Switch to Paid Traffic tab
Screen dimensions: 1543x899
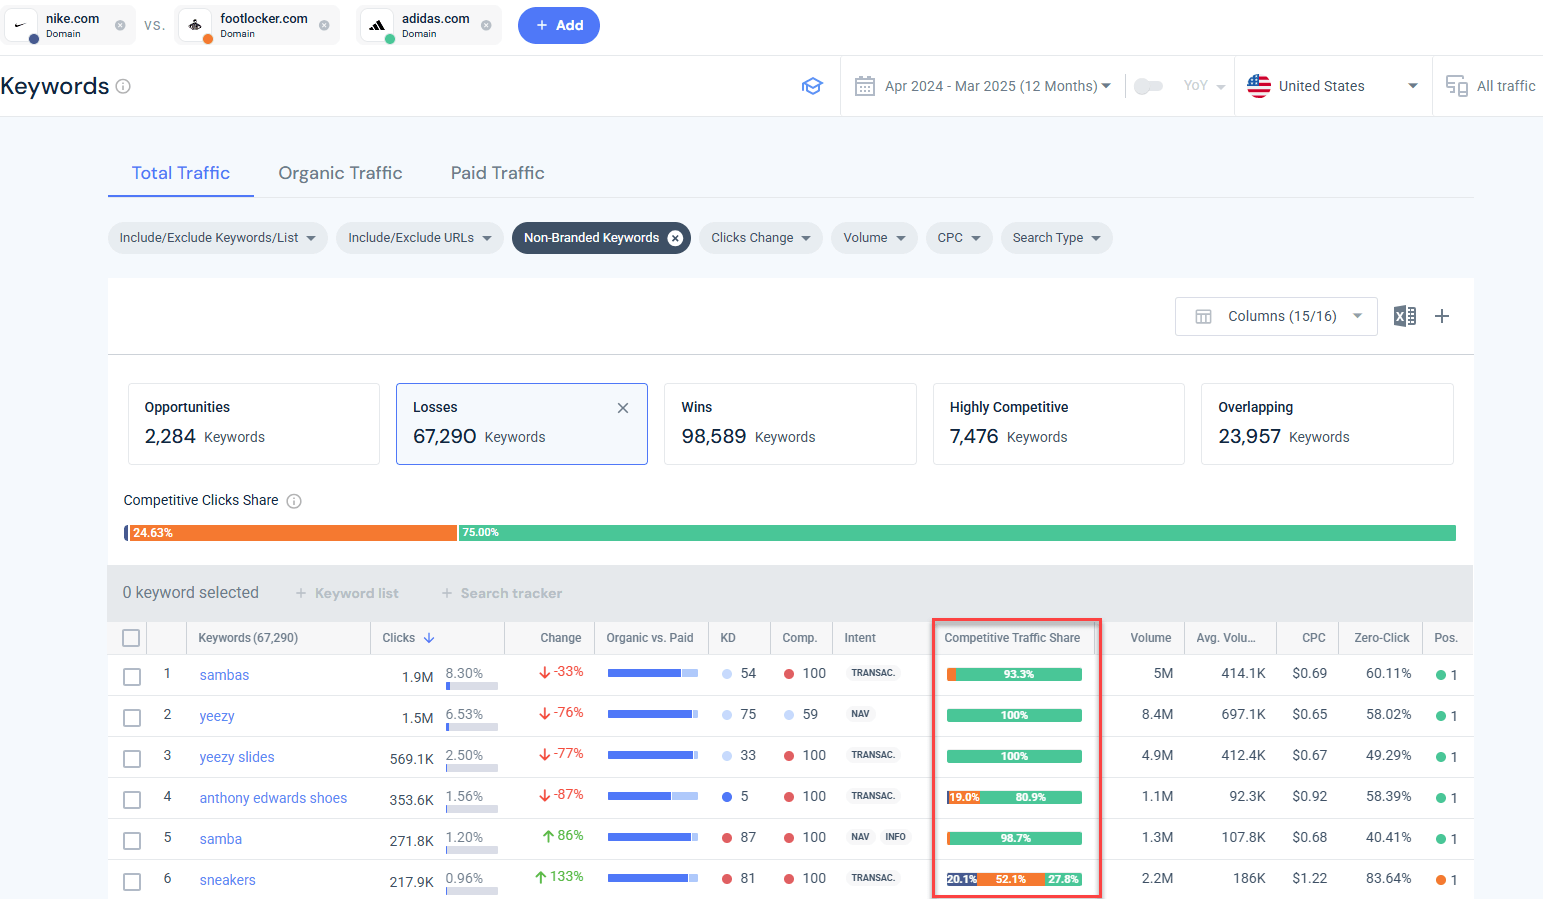(x=497, y=173)
